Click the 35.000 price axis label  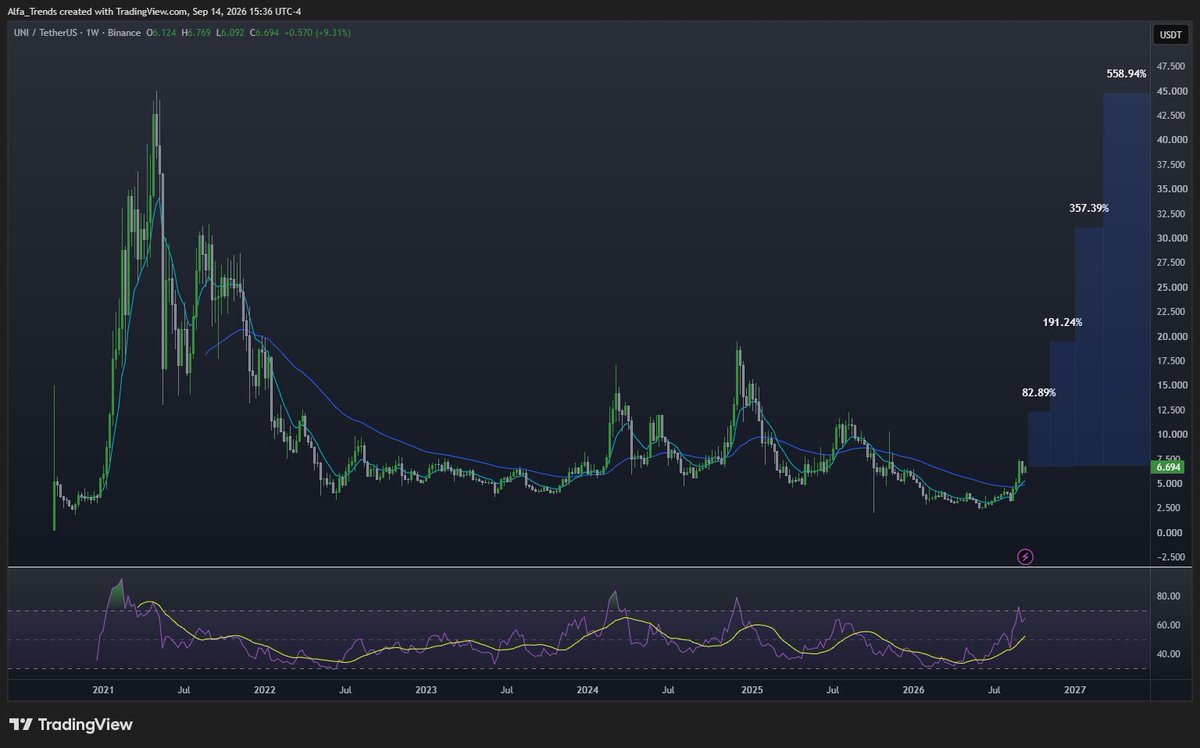(1170, 189)
